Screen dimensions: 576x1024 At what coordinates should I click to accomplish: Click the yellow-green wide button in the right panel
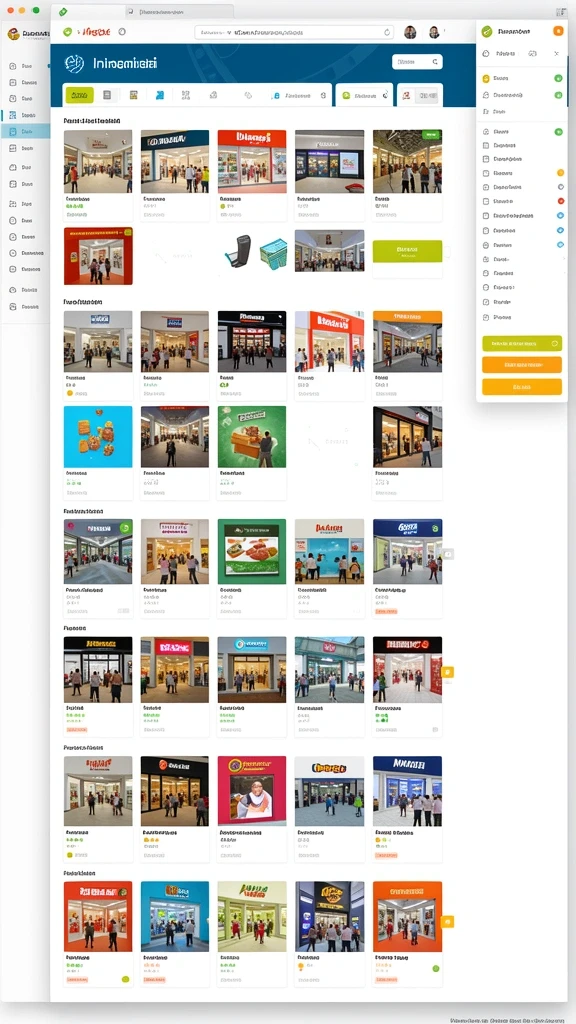[522, 344]
